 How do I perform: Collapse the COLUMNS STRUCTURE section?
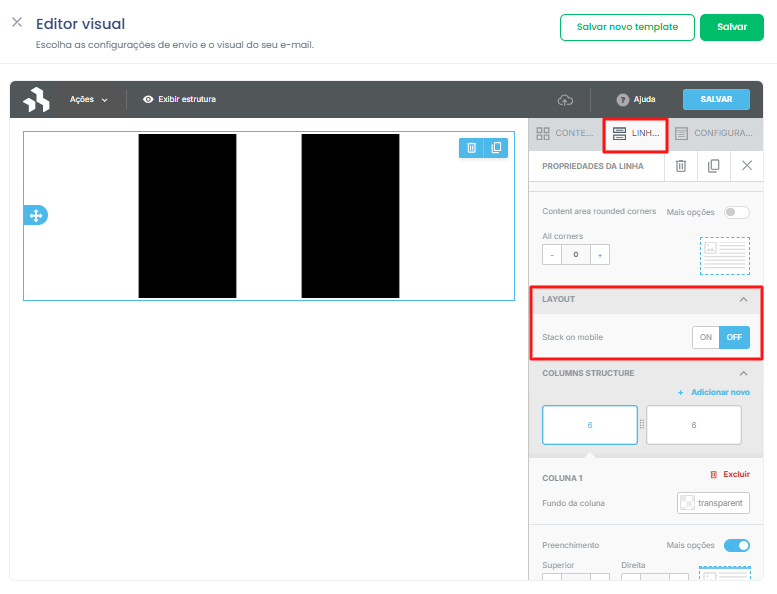pyautogui.click(x=743, y=373)
